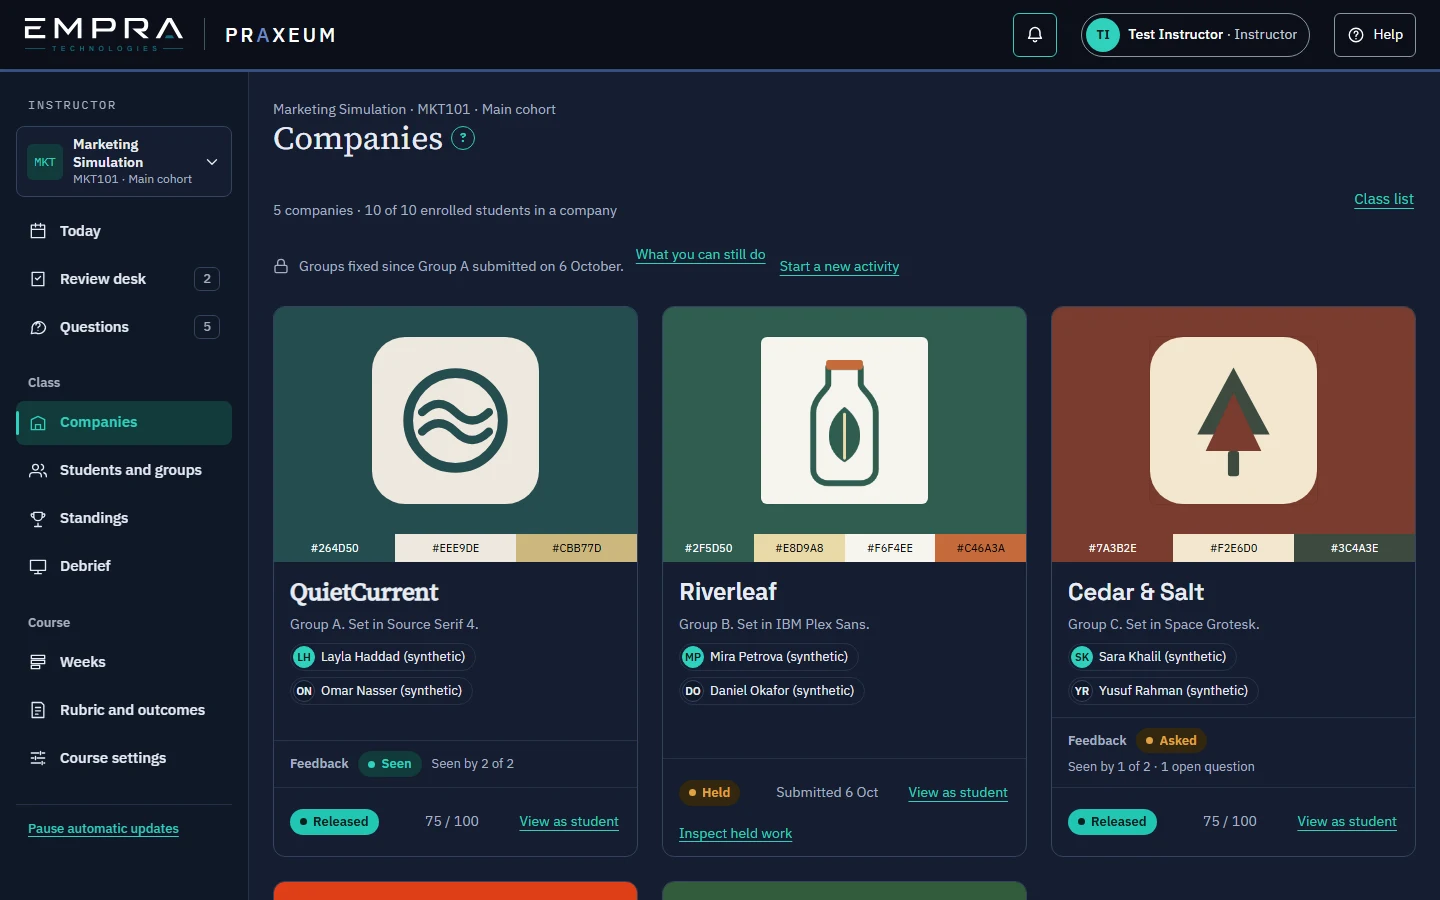Viewport: 1440px width, 900px height.
Task: Click the Standings trophy icon
Action: [x=38, y=518]
